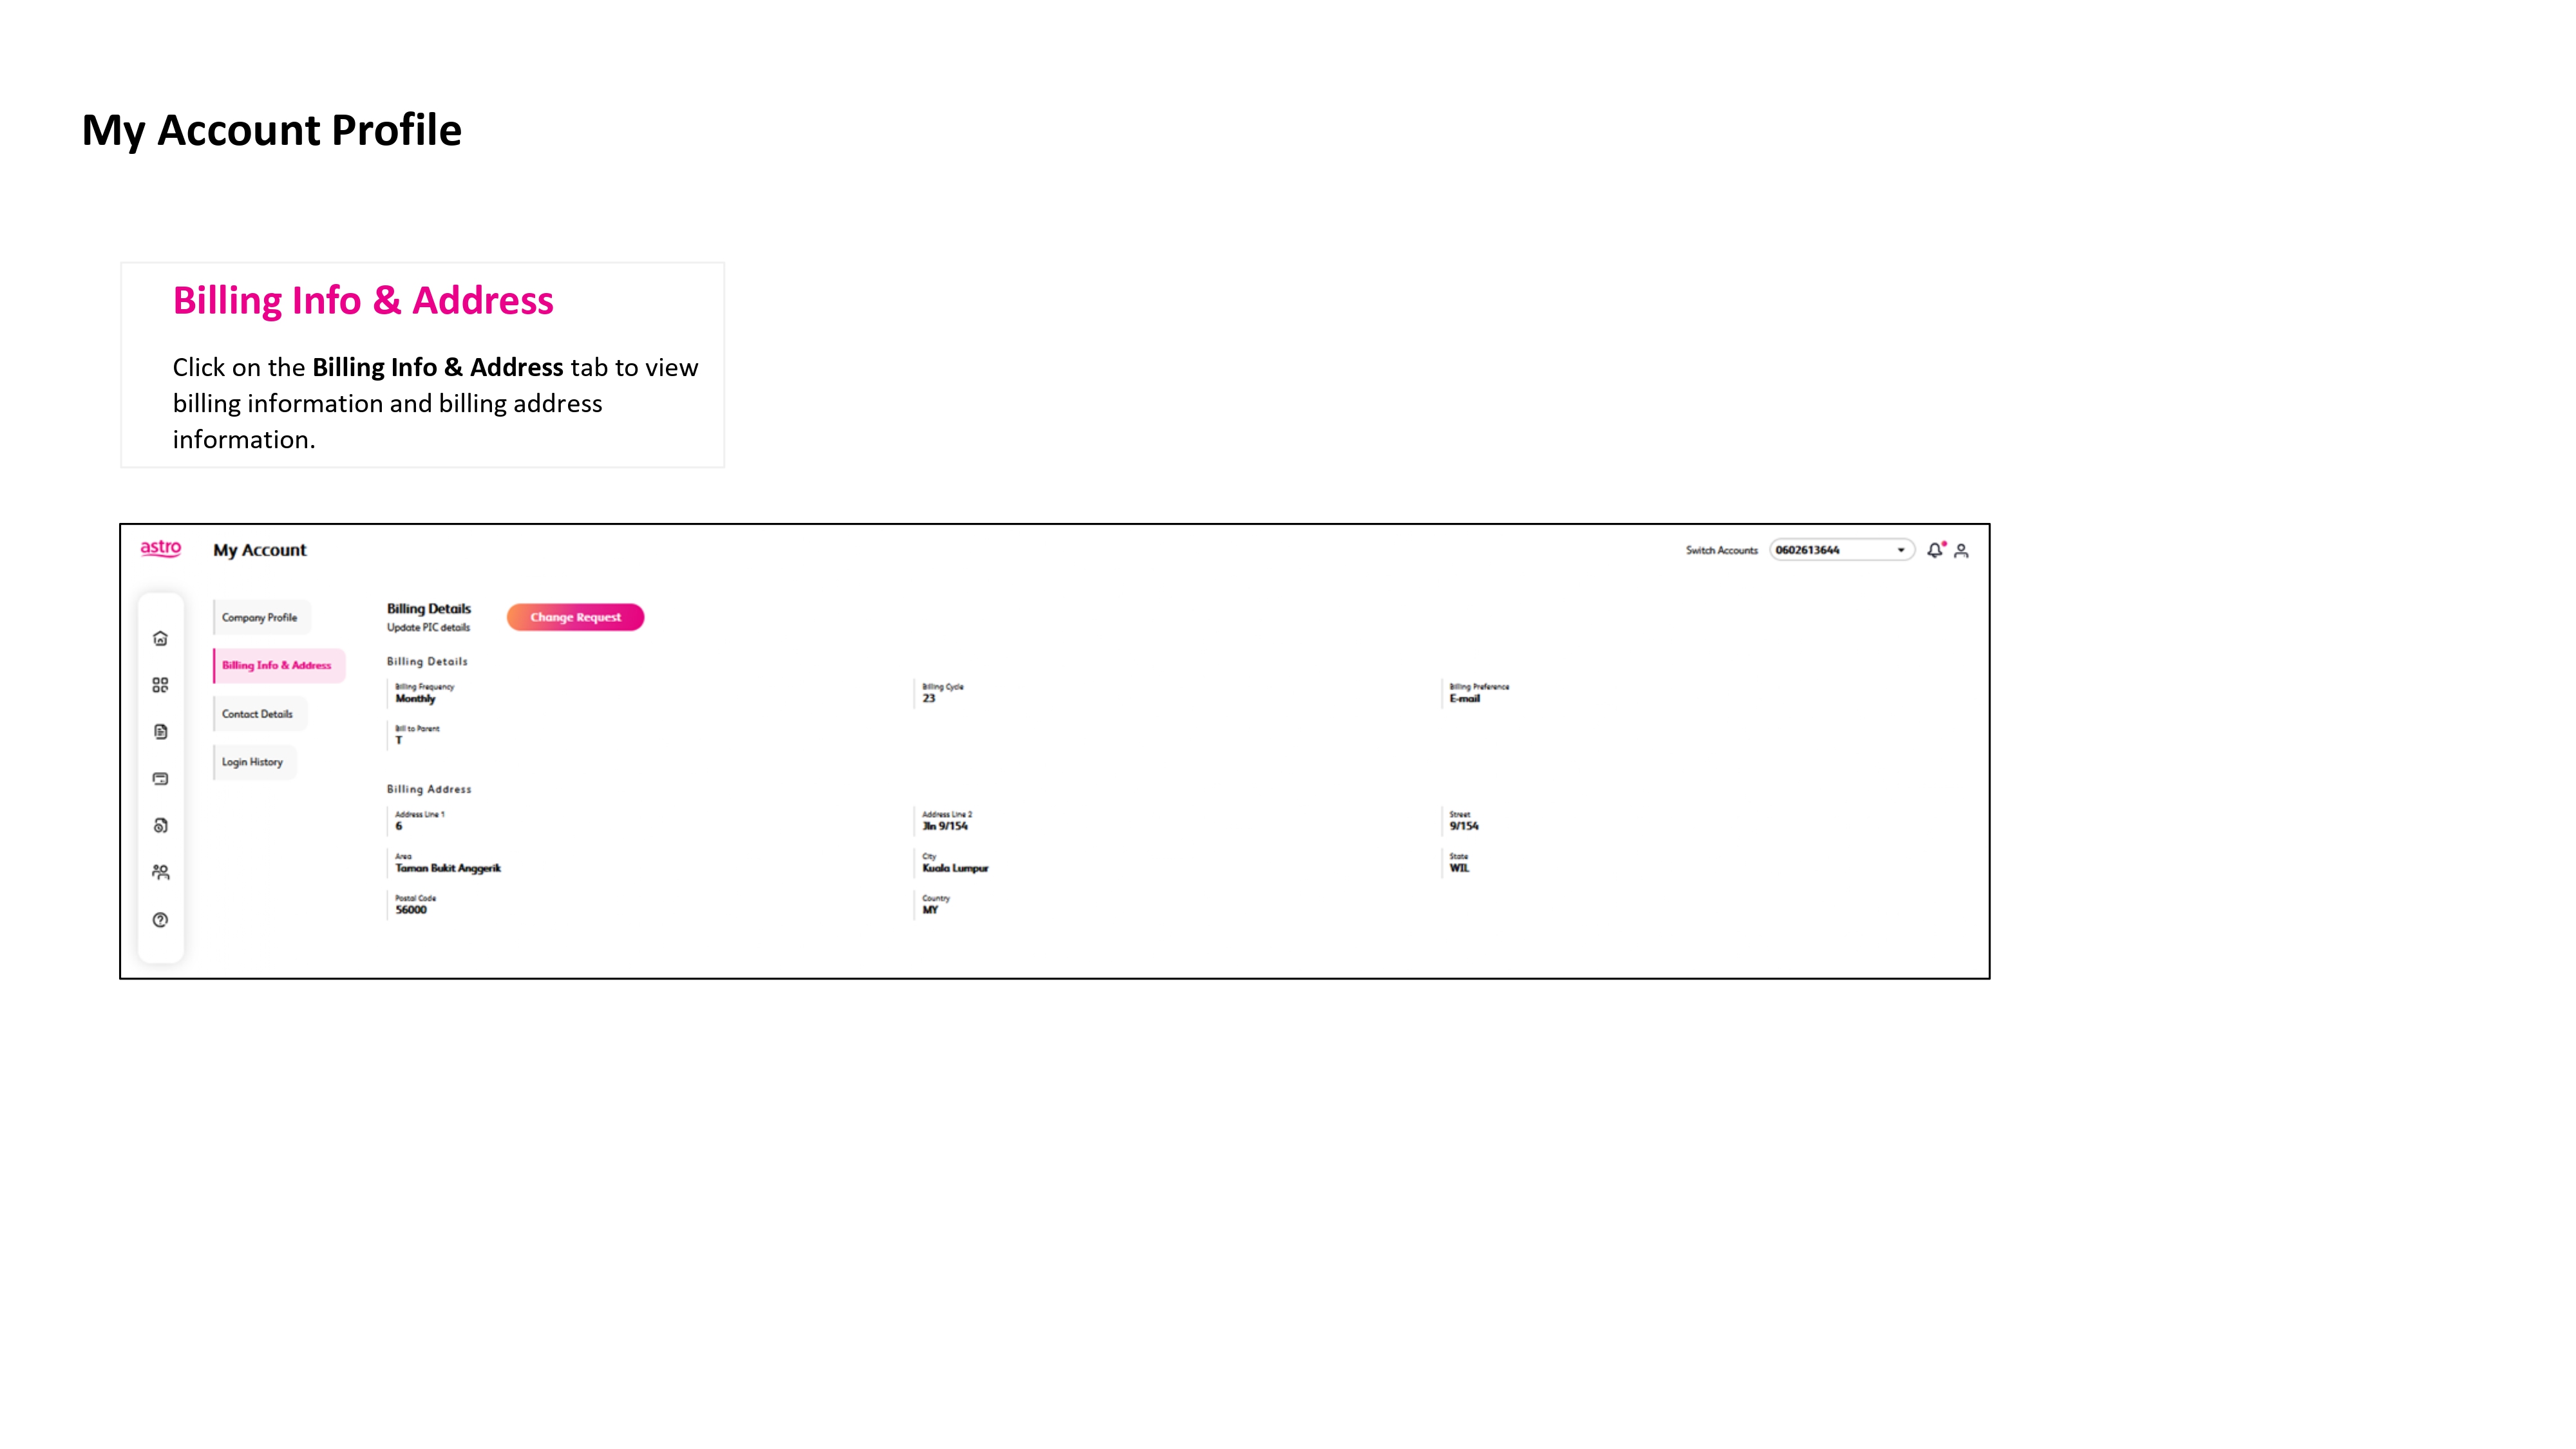Click the E-mail billing preference value
This screenshot has width=2576, height=1449.
coord(1465,699)
